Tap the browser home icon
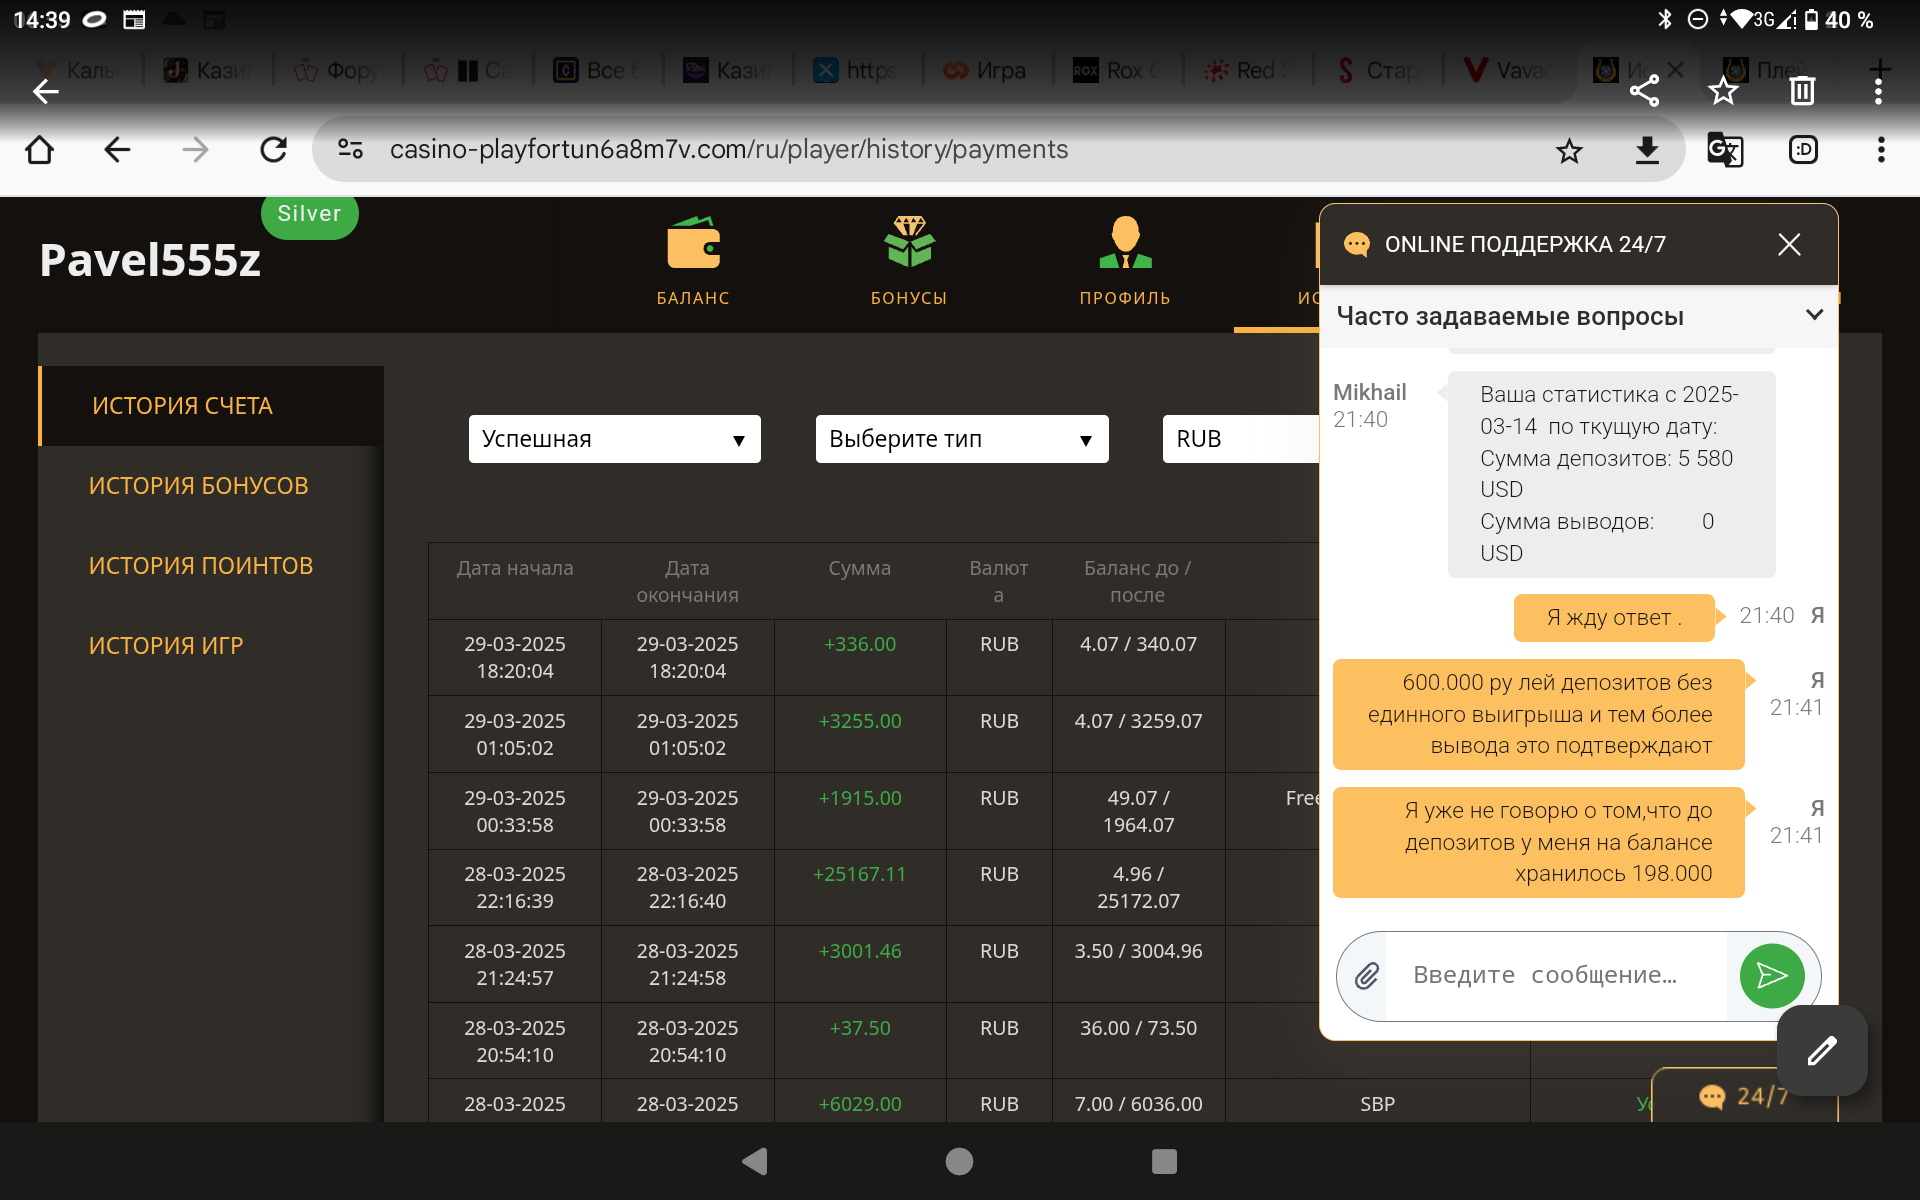The height and width of the screenshot is (1200, 1920). click(40, 150)
